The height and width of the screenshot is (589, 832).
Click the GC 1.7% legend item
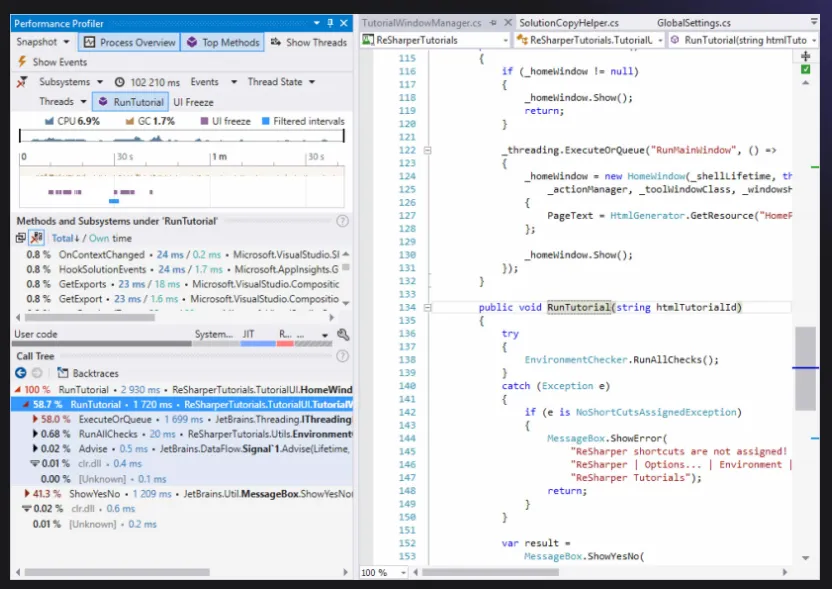coord(150,122)
